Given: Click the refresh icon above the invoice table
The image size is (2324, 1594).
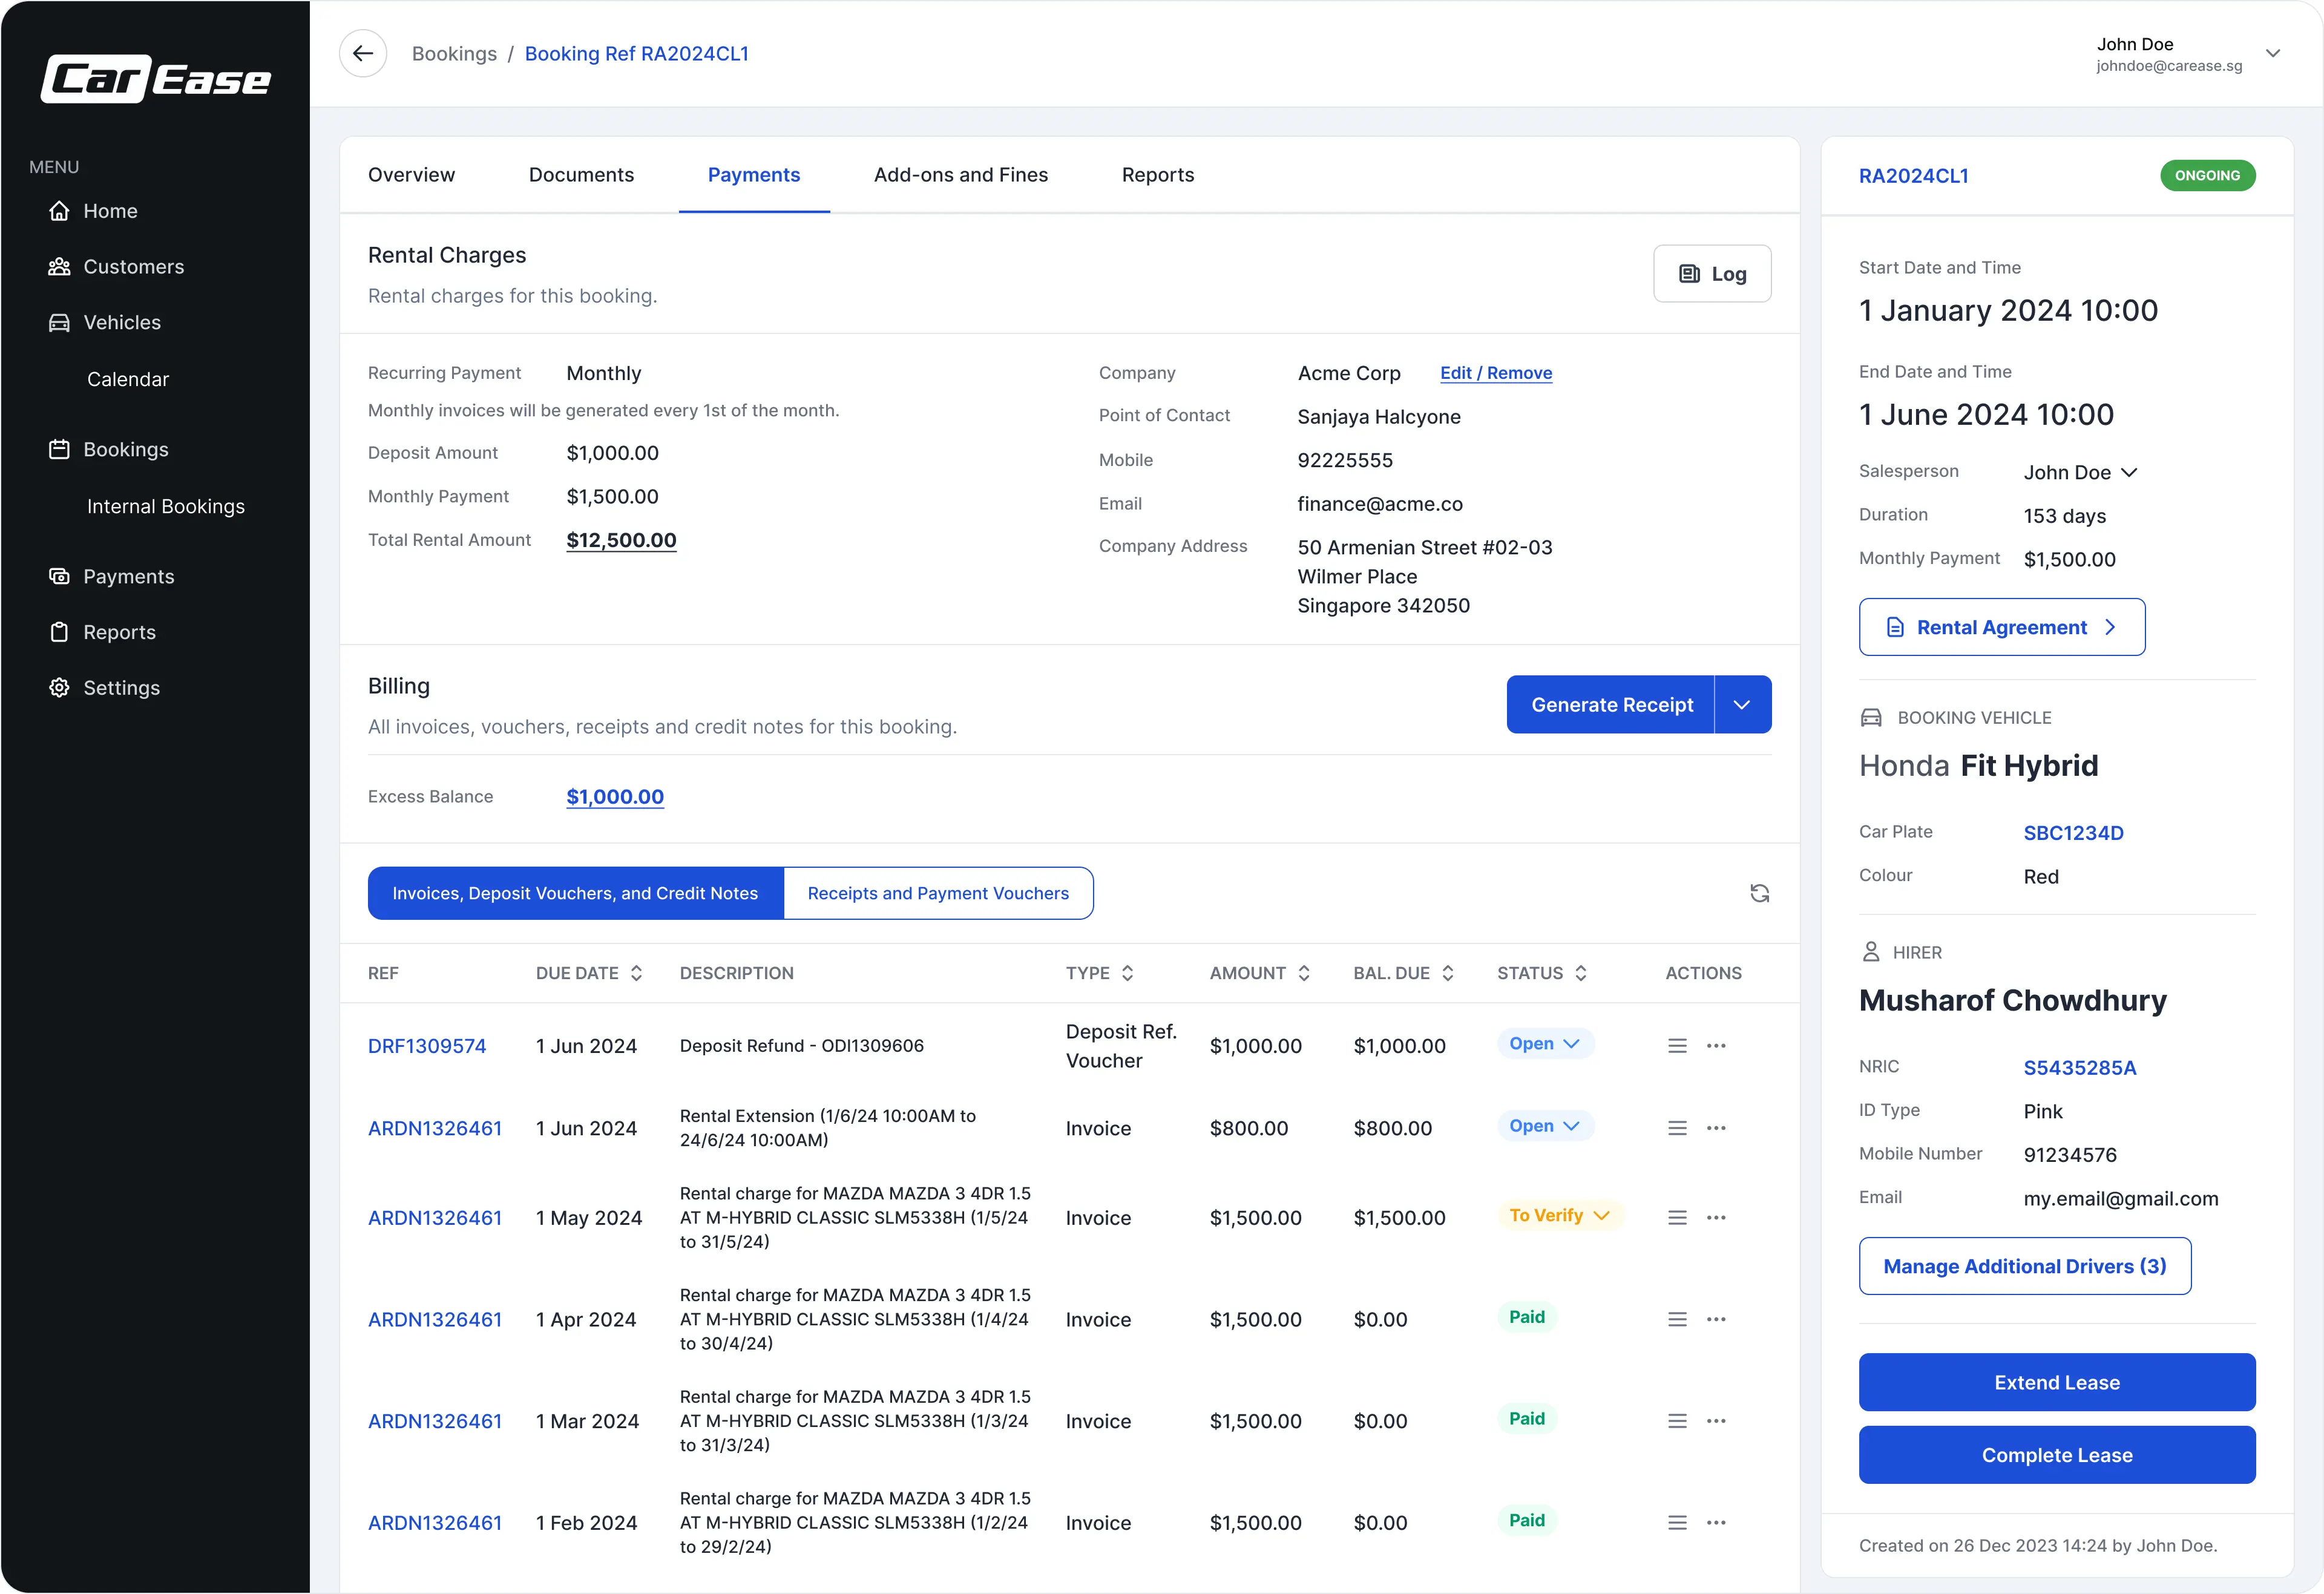Looking at the screenshot, I should (1760, 893).
